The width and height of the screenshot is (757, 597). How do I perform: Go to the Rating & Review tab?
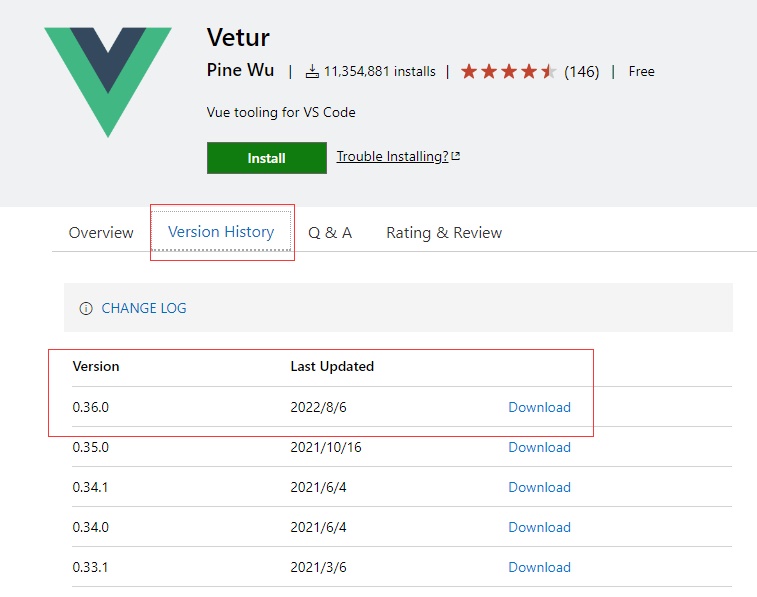click(444, 233)
